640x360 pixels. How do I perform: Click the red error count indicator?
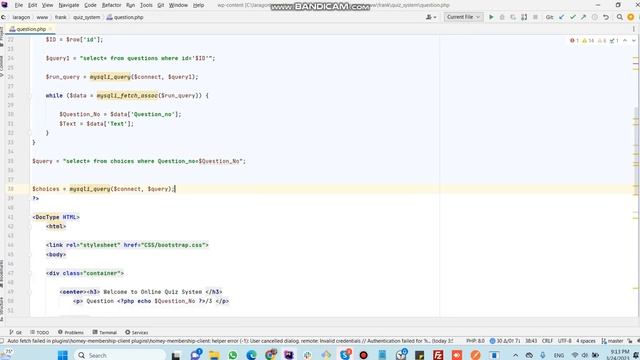coord(574,40)
